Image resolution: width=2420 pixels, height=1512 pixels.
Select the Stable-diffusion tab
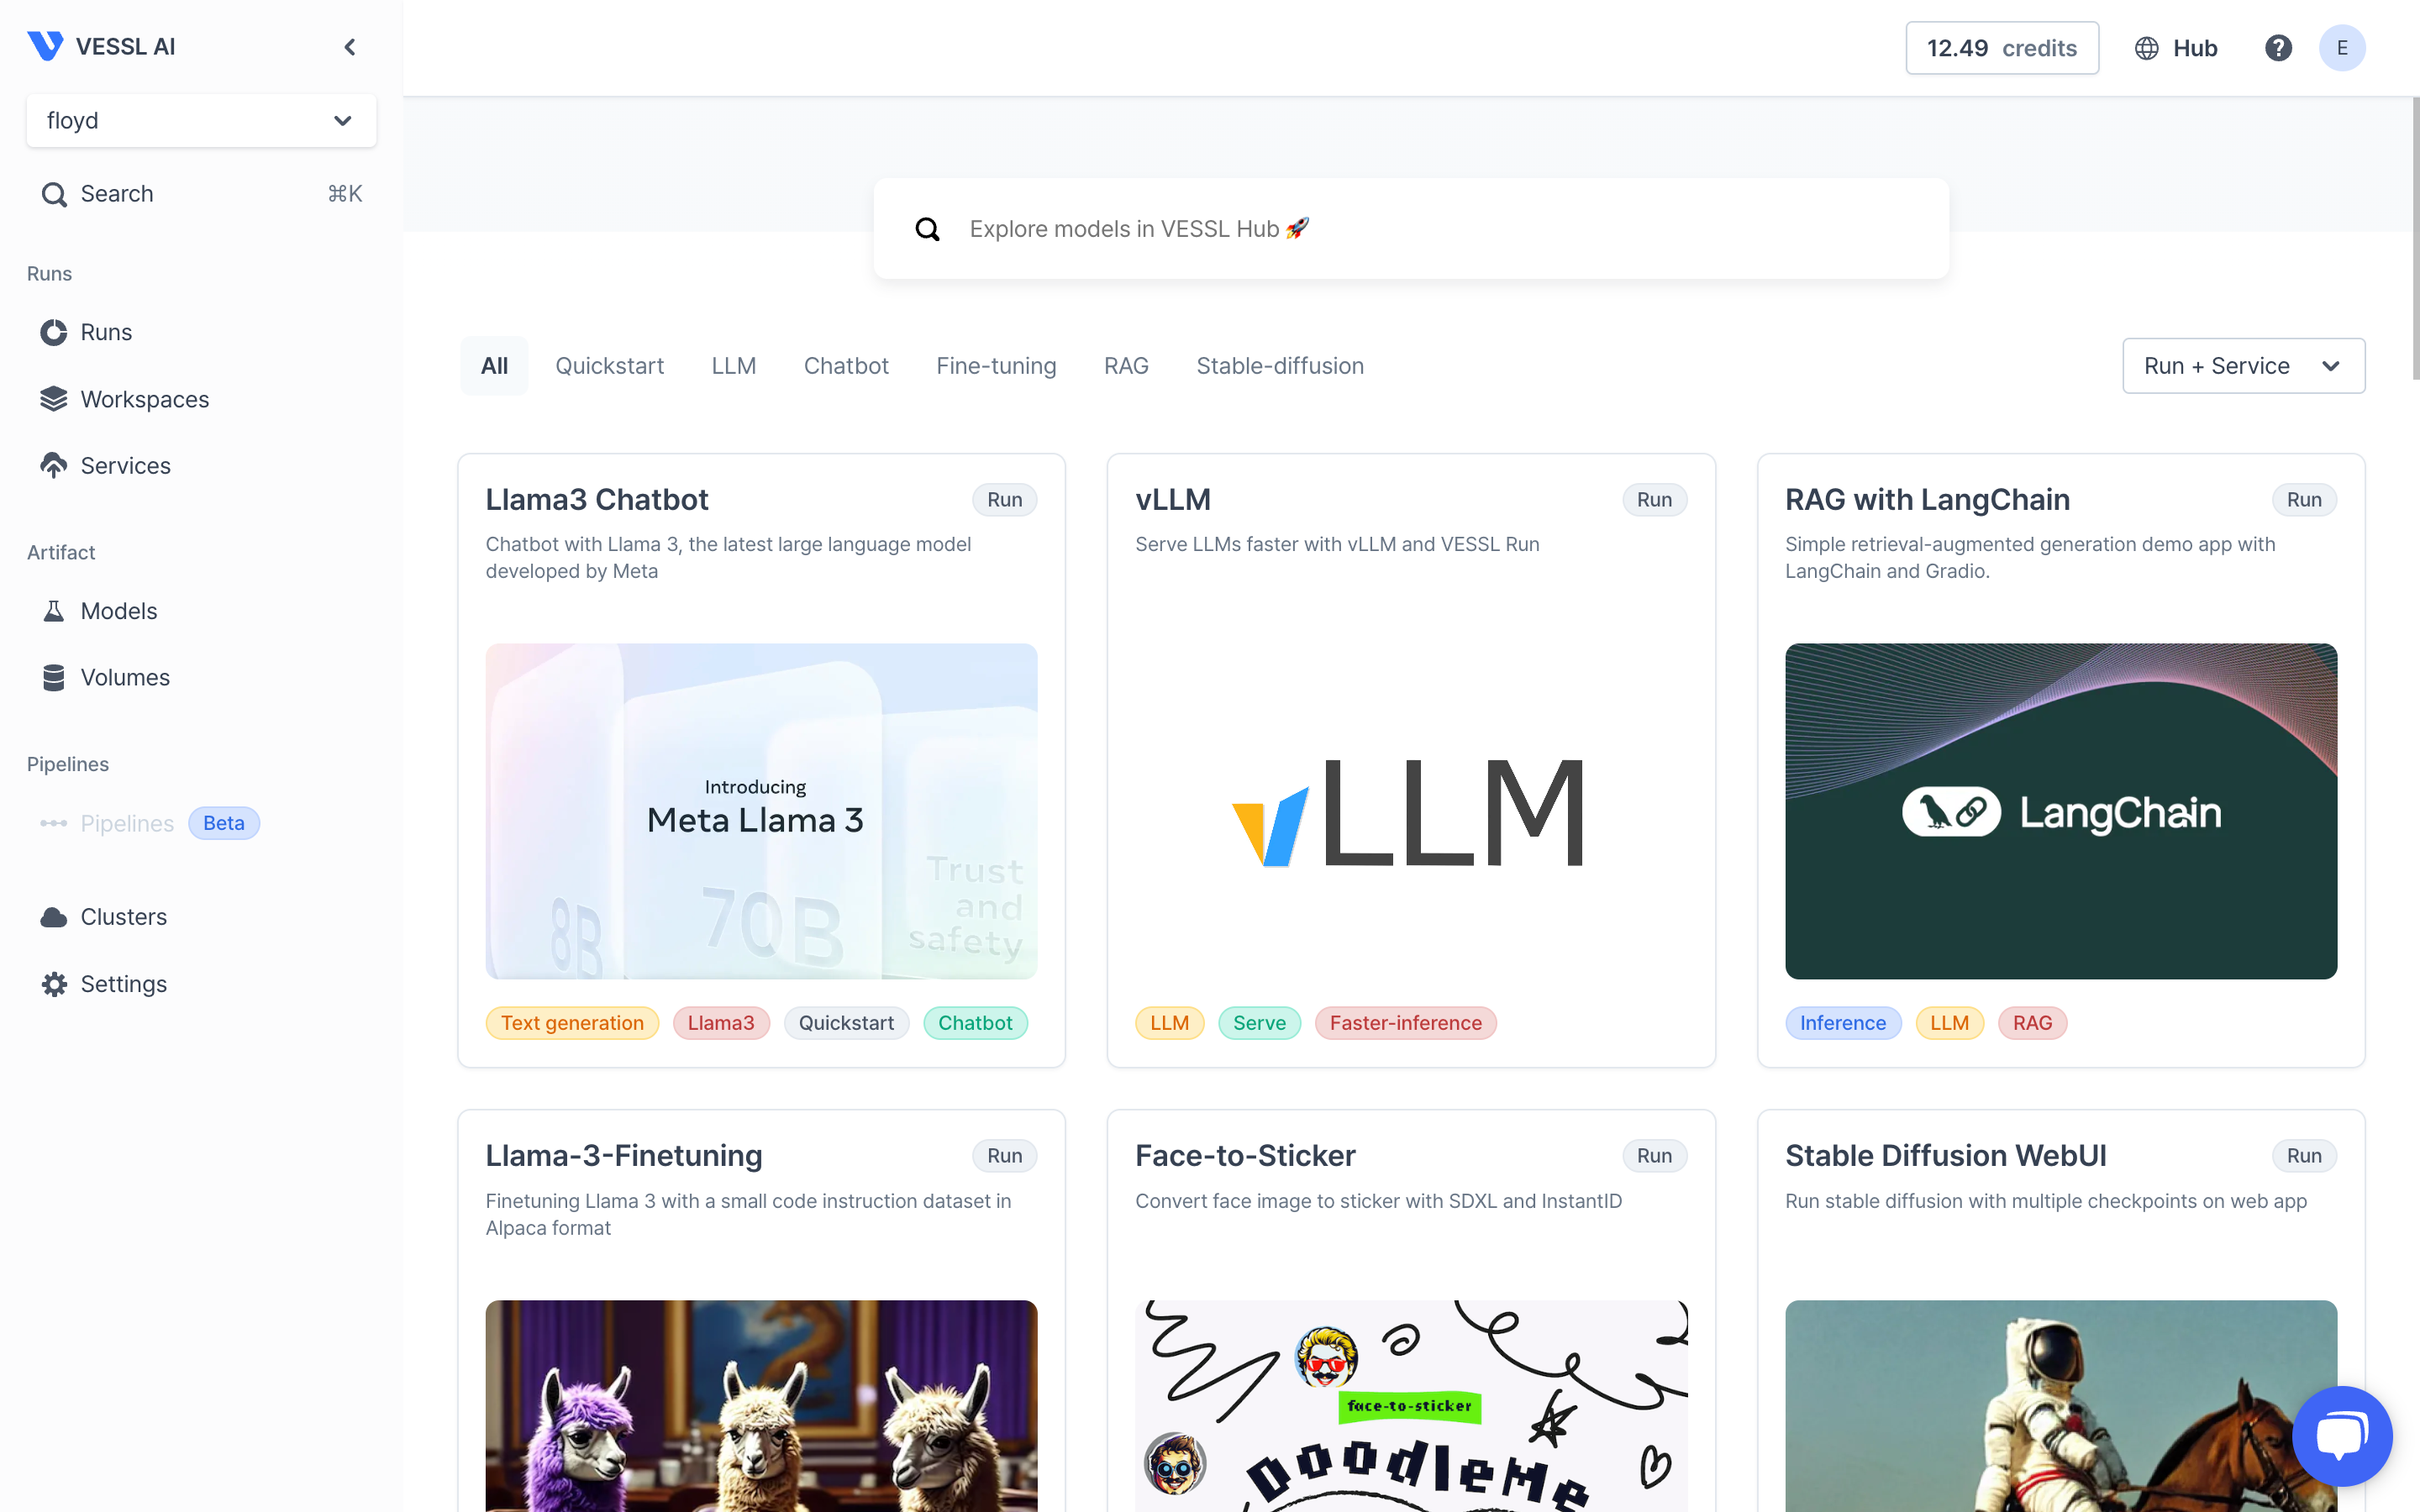point(1280,366)
